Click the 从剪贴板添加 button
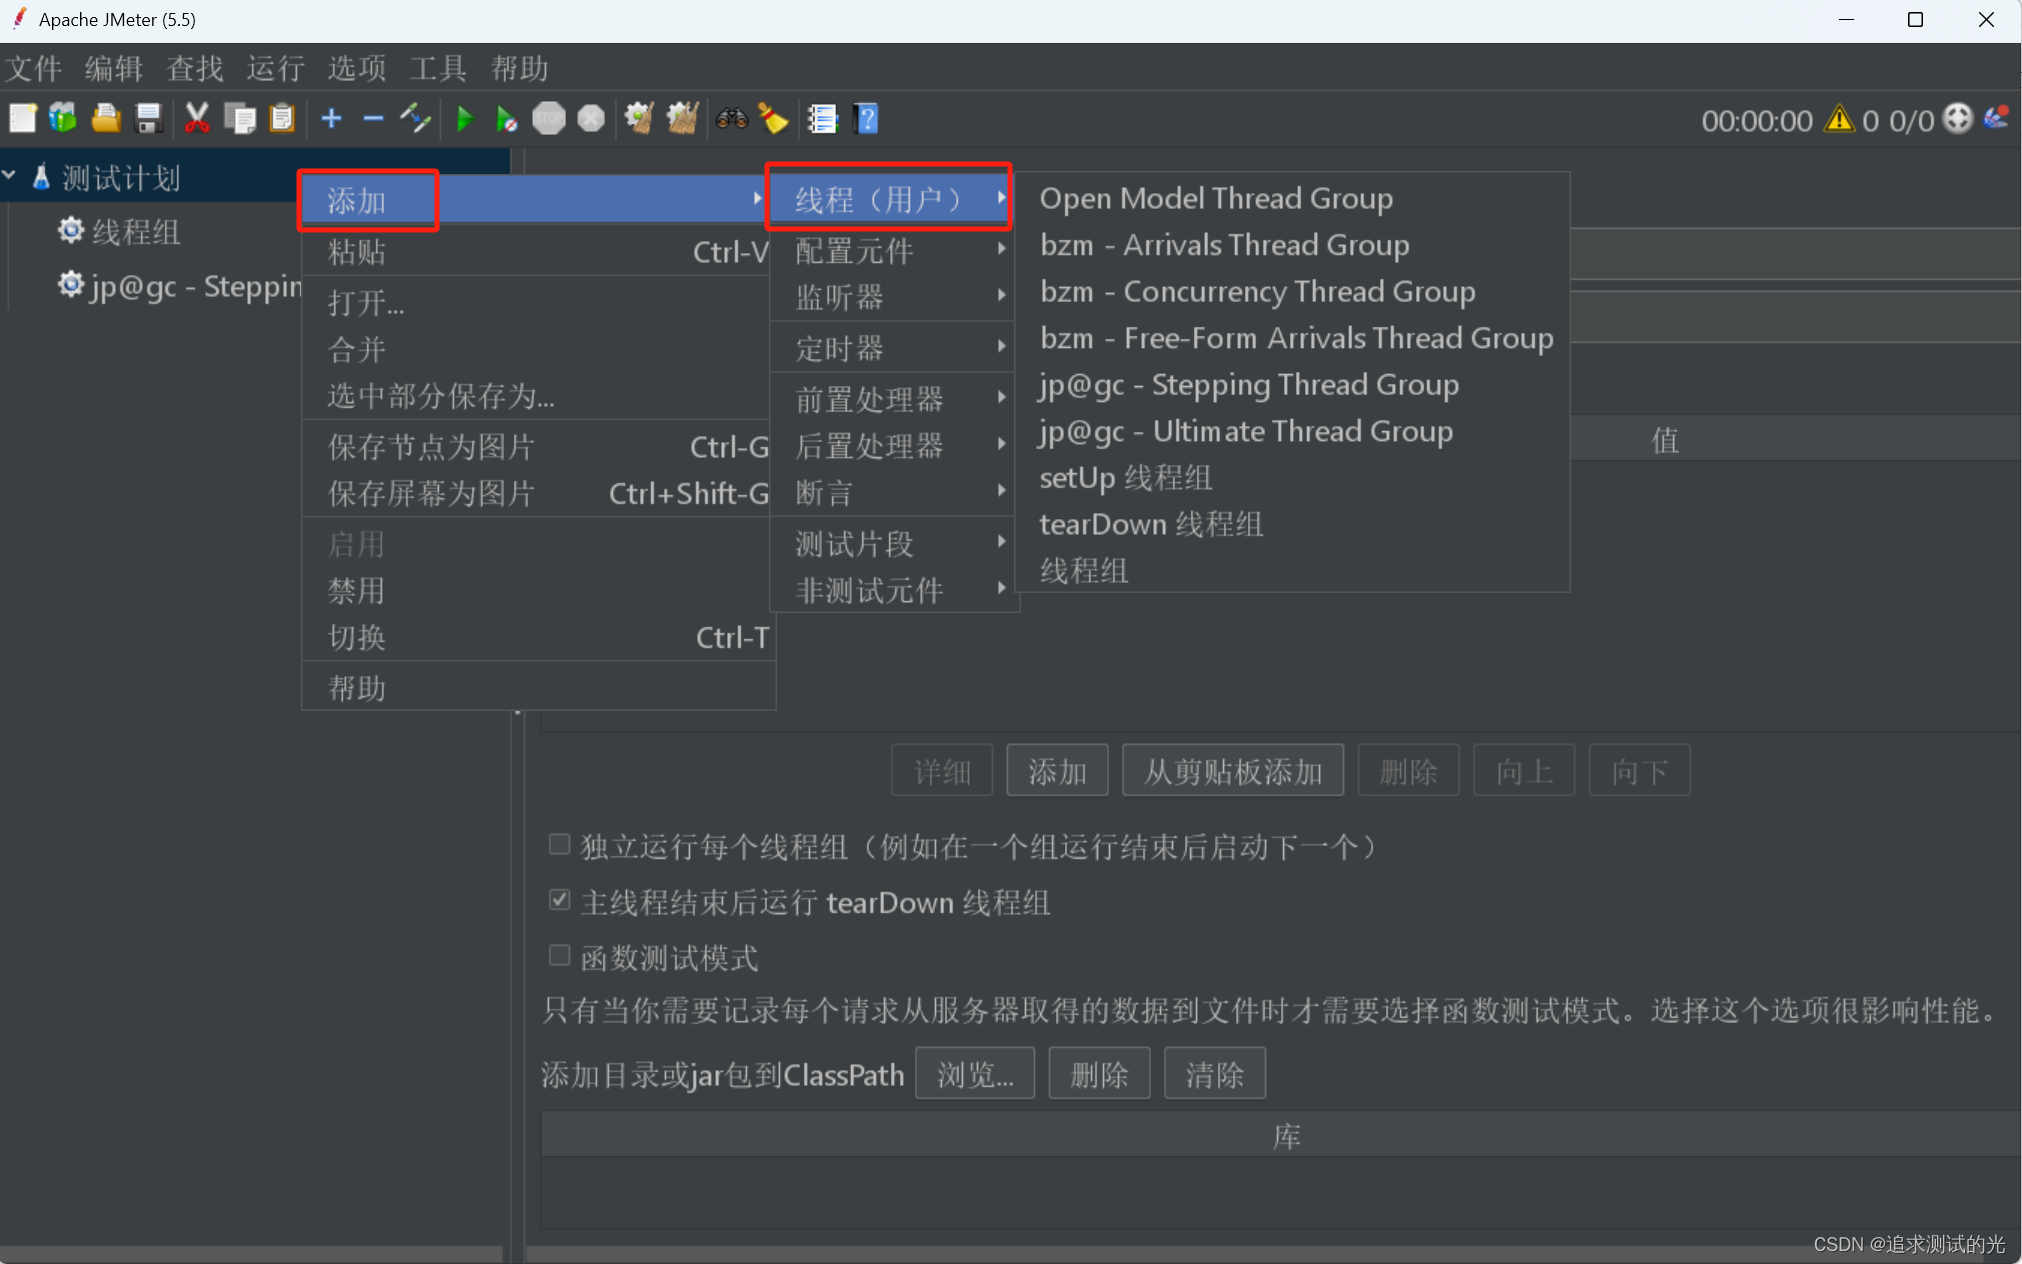 click(x=1233, y=771)
